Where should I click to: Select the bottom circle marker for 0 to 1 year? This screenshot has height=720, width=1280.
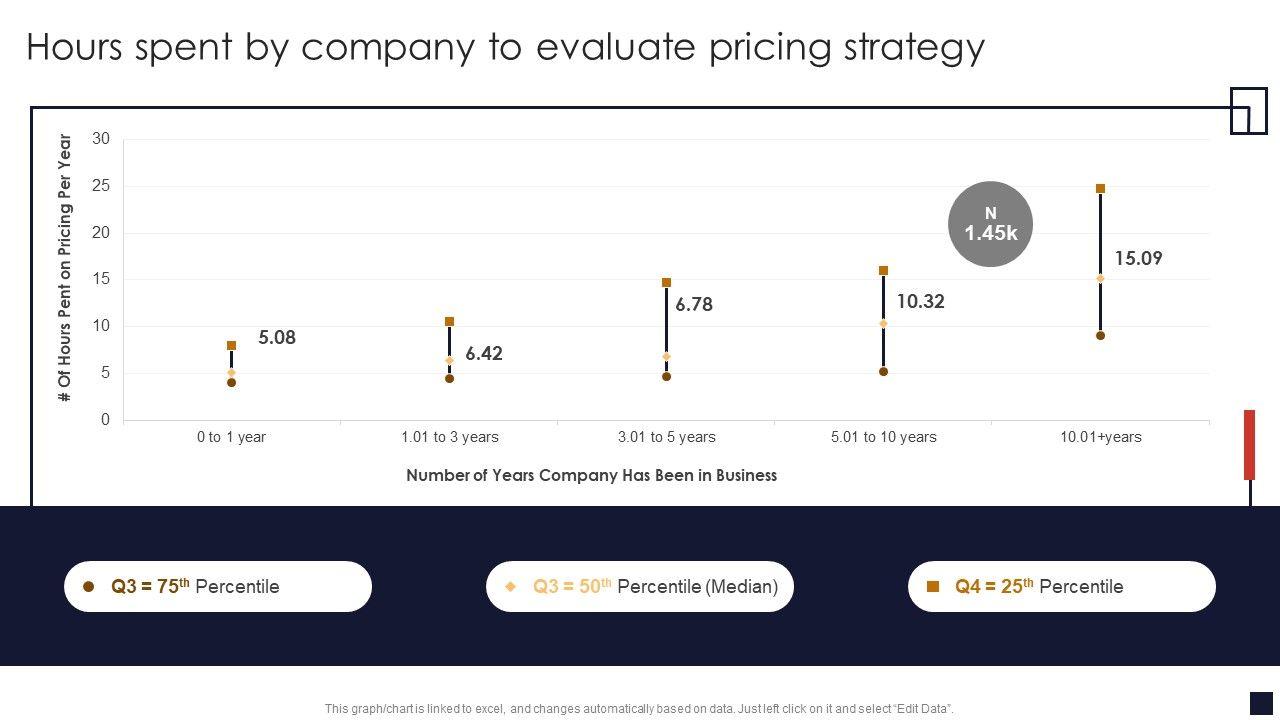pos(231,383)
